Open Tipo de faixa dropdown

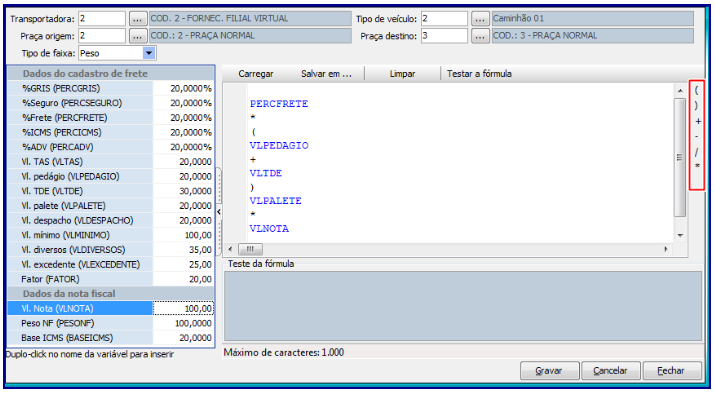click(149, 53)
